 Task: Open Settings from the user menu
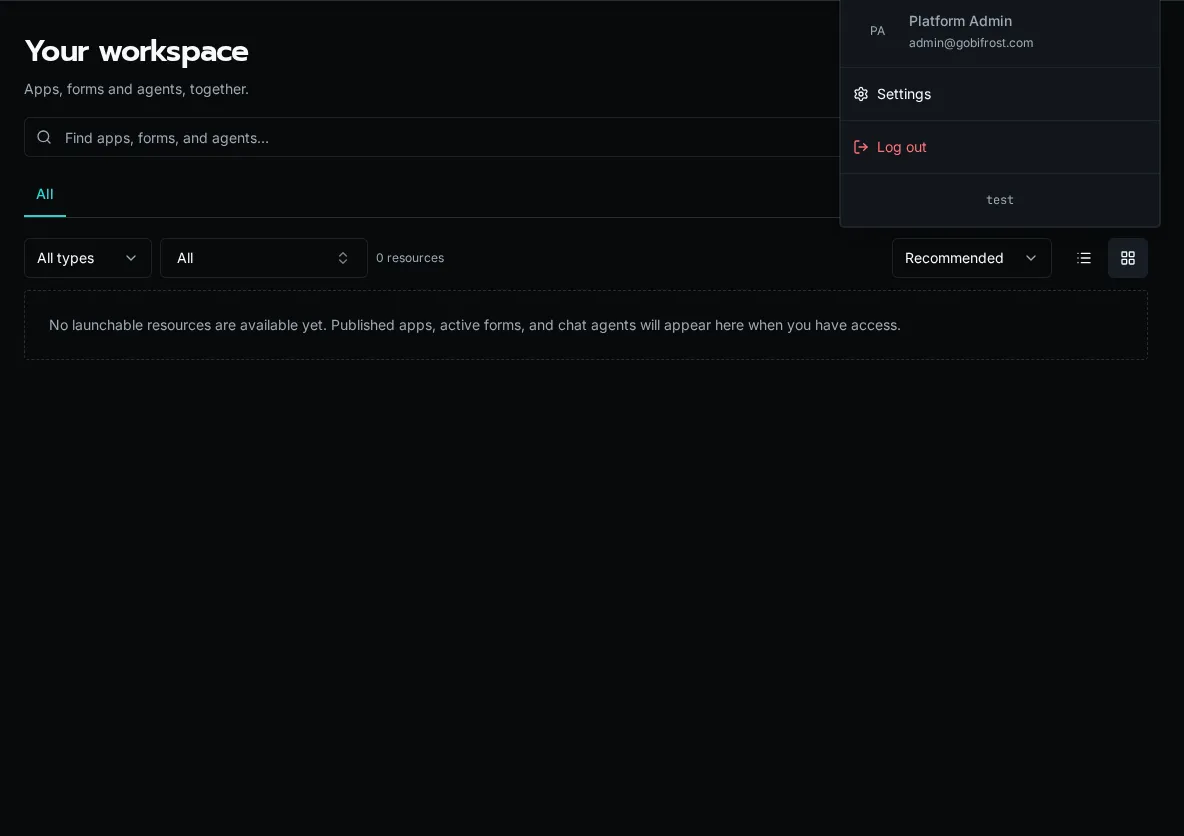click(1000, 94)
